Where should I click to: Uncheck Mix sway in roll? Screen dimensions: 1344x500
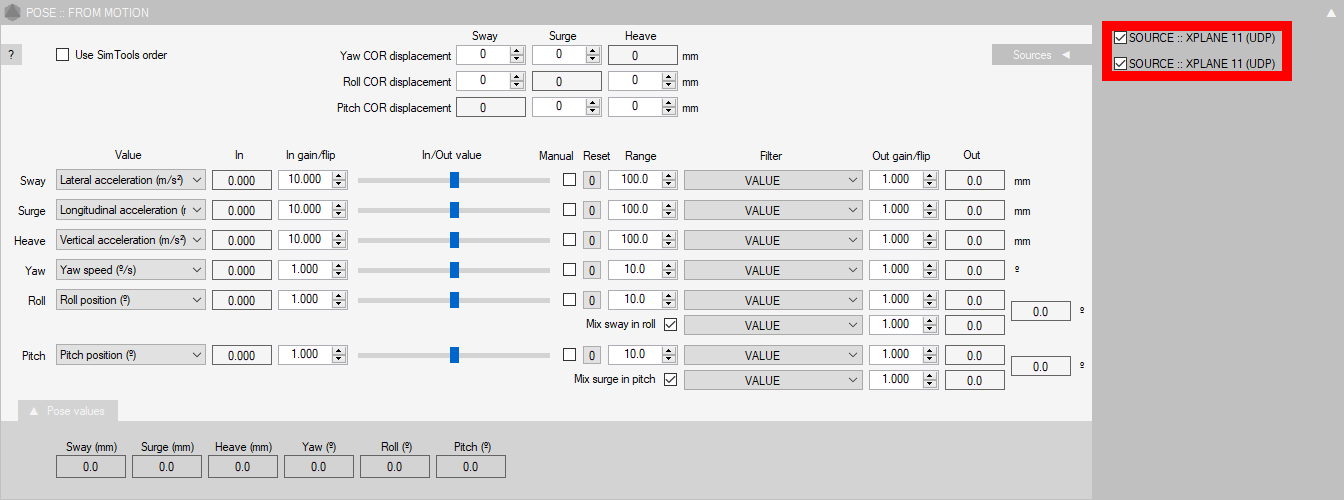[670, 324]
